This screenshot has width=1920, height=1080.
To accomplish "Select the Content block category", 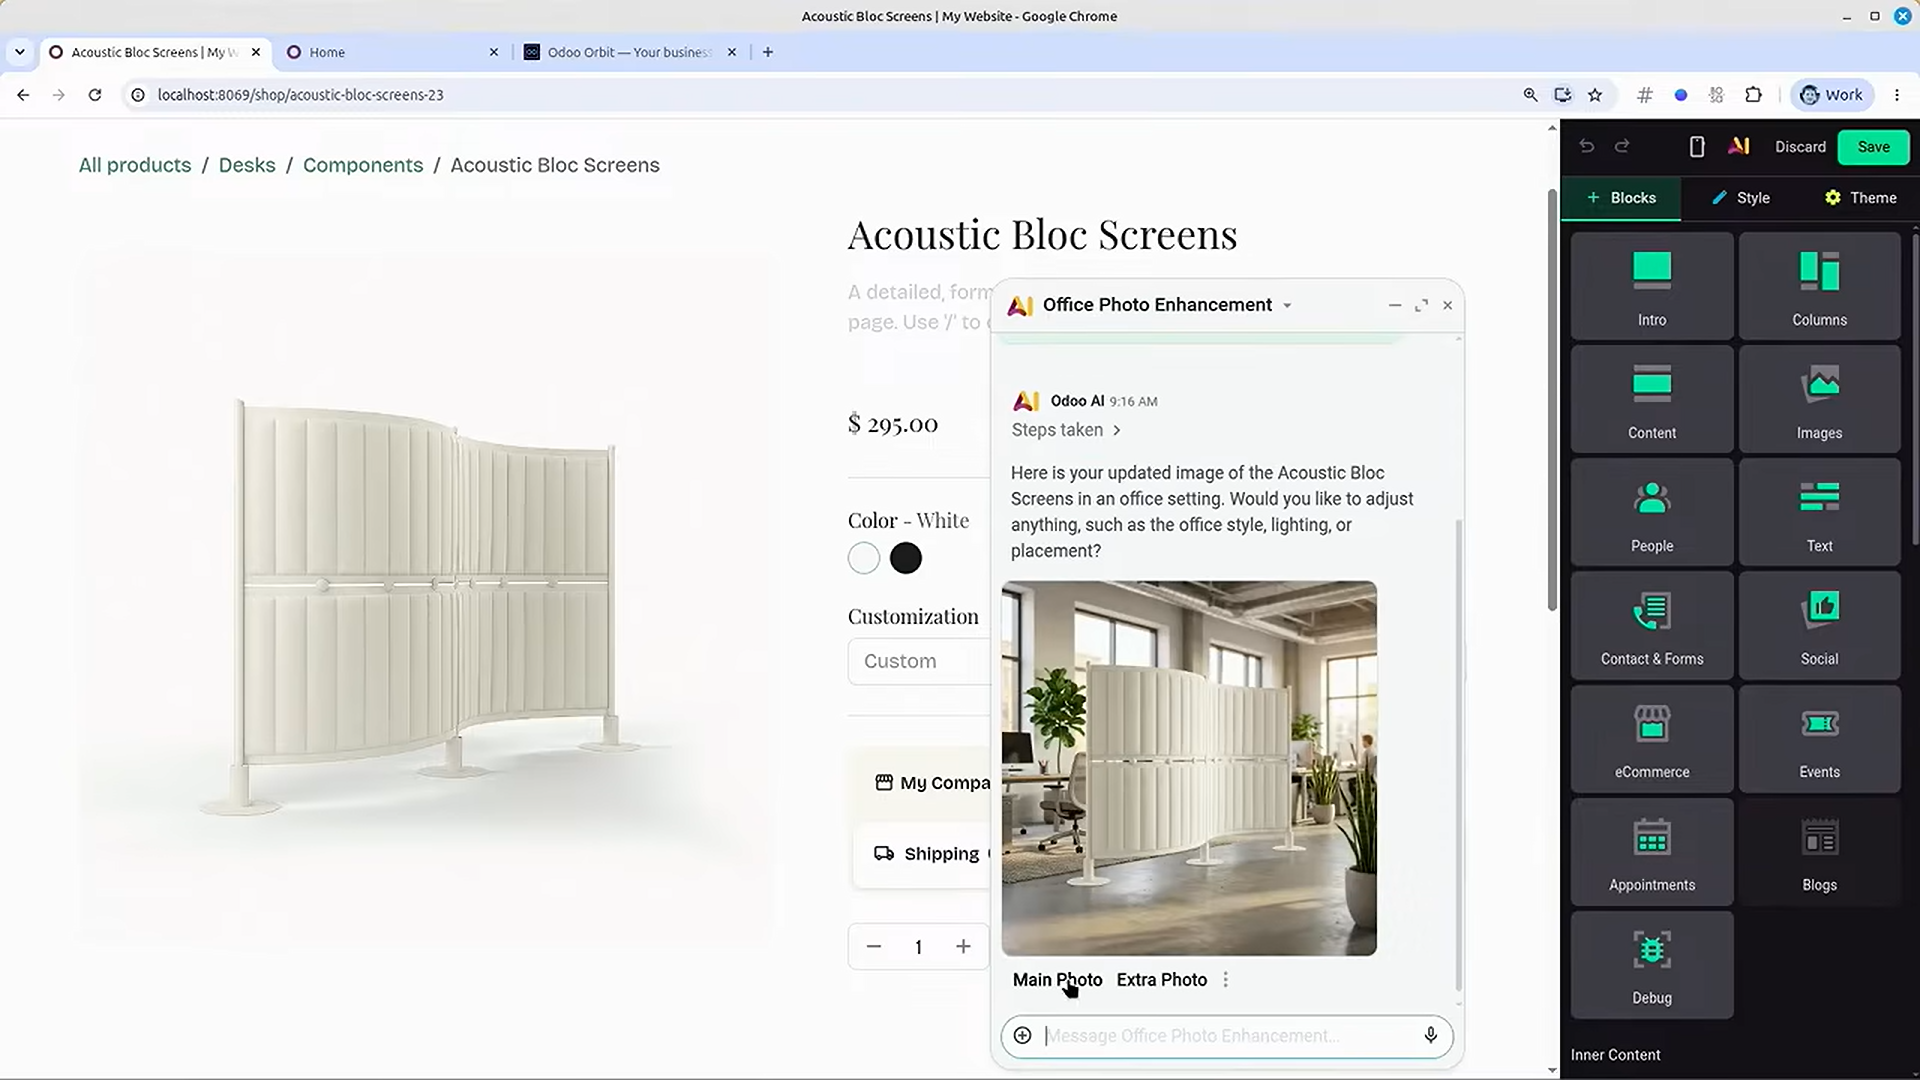I will point(1652,399).
